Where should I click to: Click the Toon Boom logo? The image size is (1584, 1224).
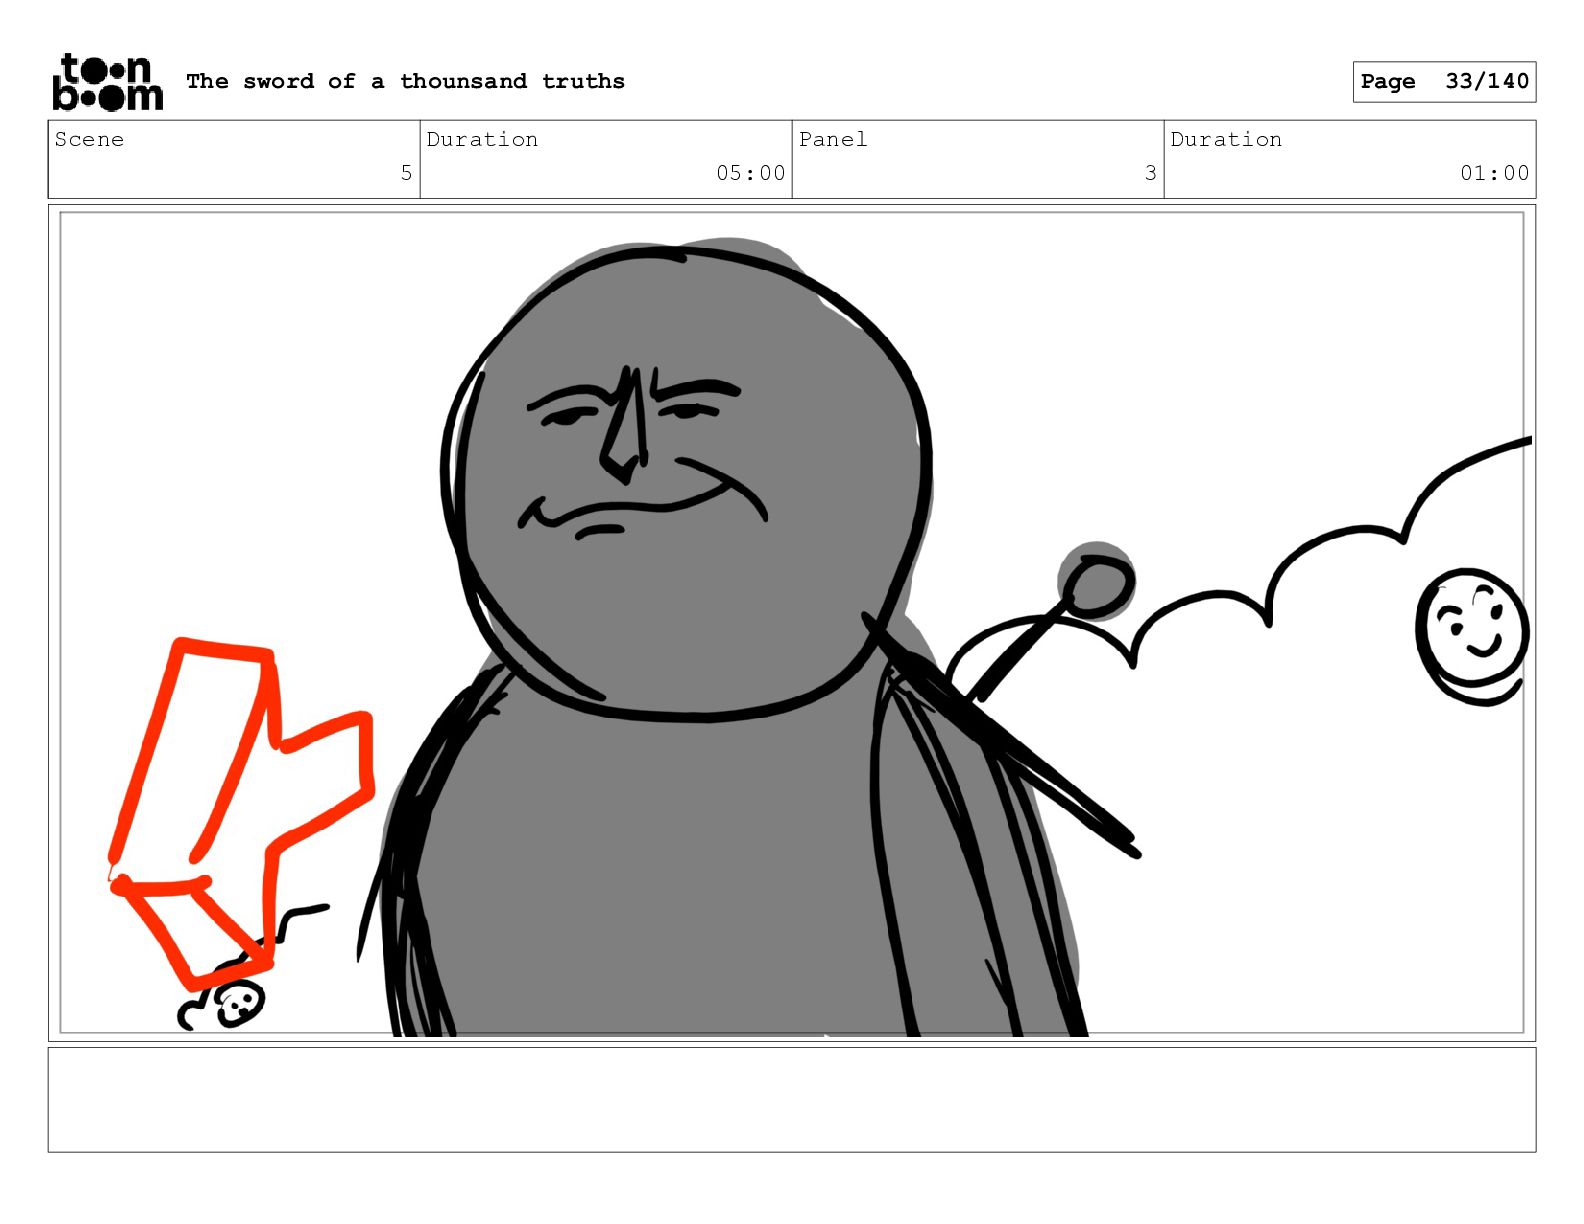(107, 82)
